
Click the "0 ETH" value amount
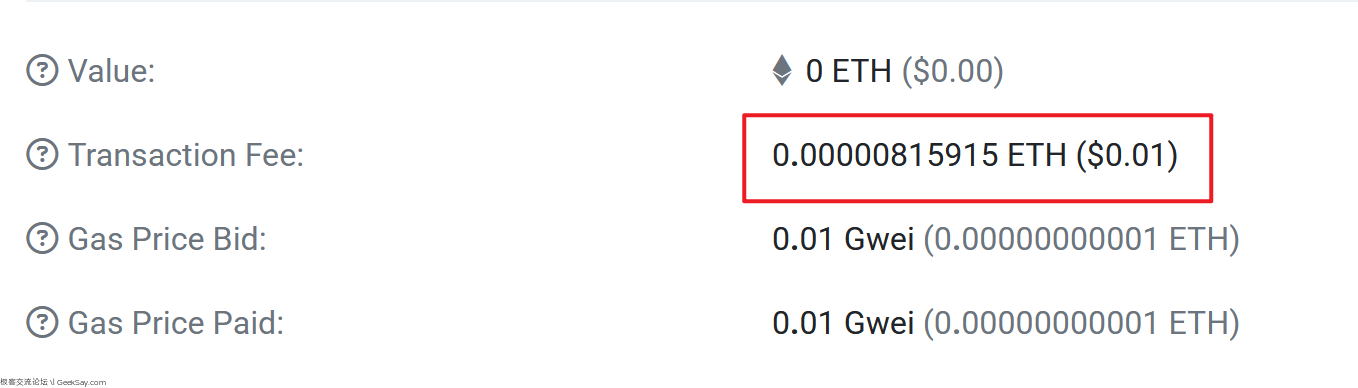(849, 72)
